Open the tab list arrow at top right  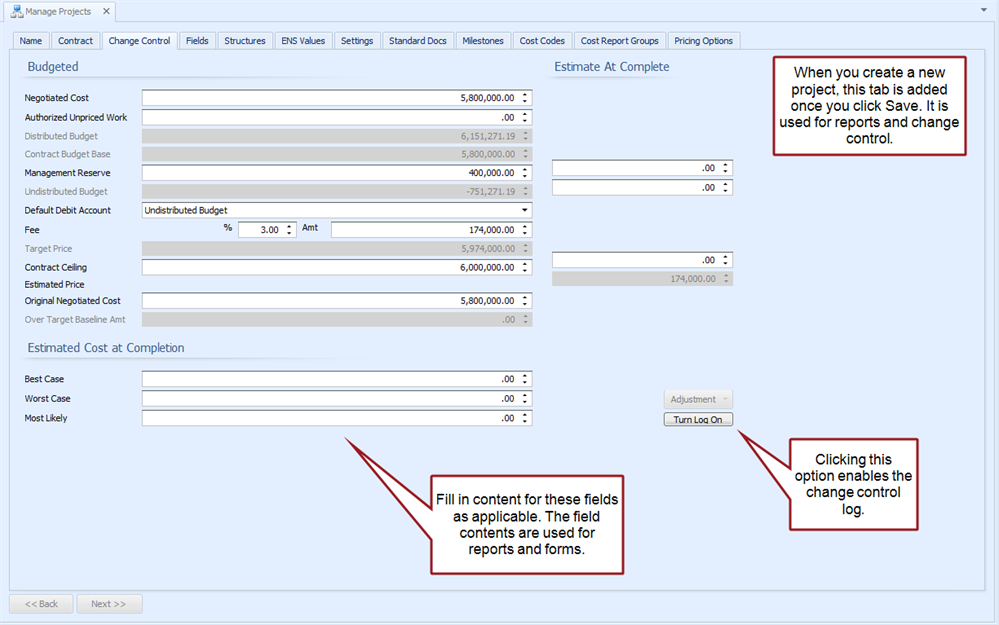tap(985, 10)
